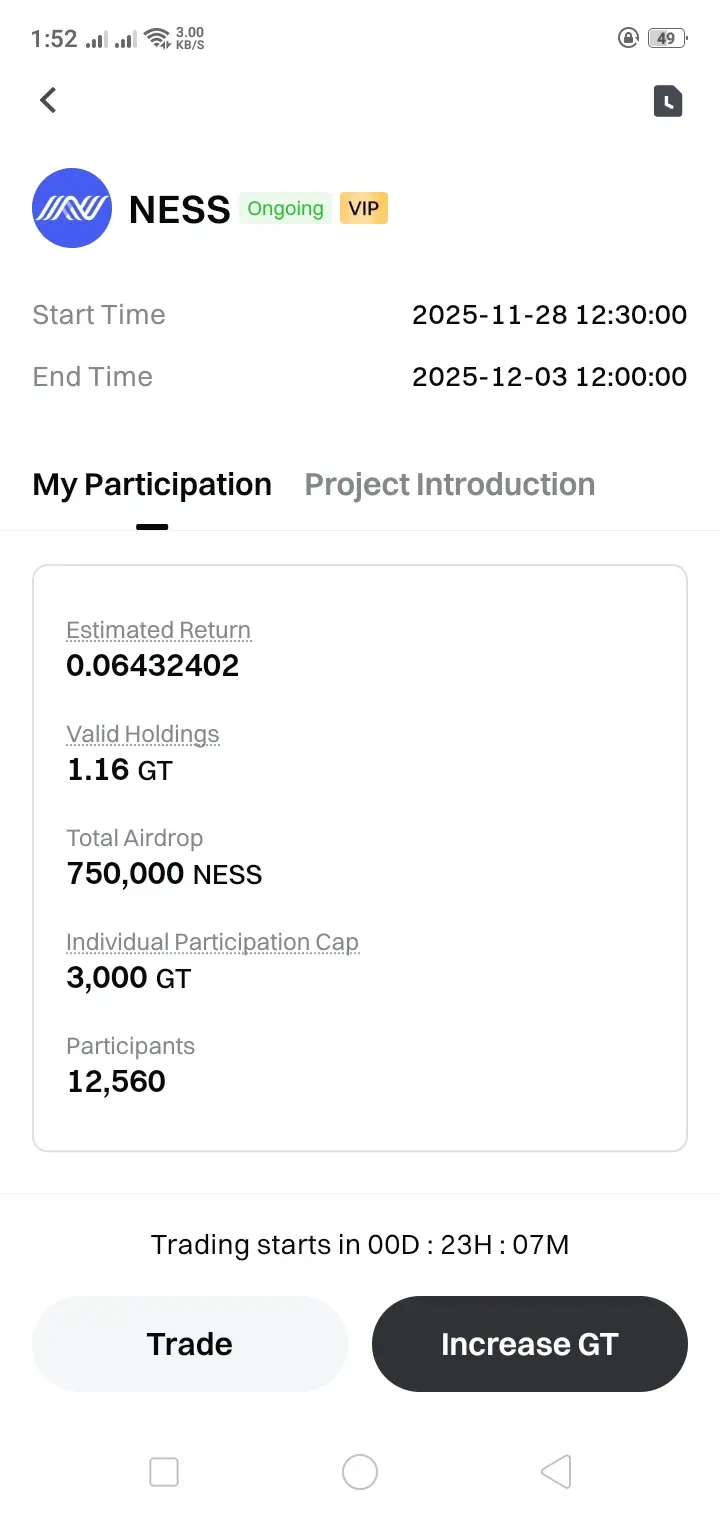The image size is (720, 1520).
Task: Switch to the Project Introduction tab
Action: pos(449,485)
